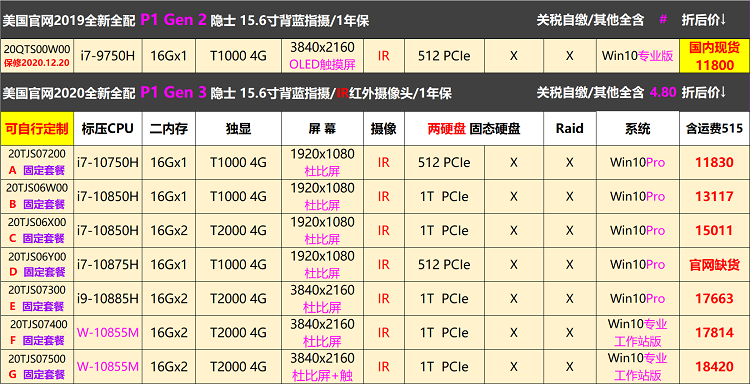Click the yellow 可自行定制 header cell
750x384 pixels.
pos(37,128)
